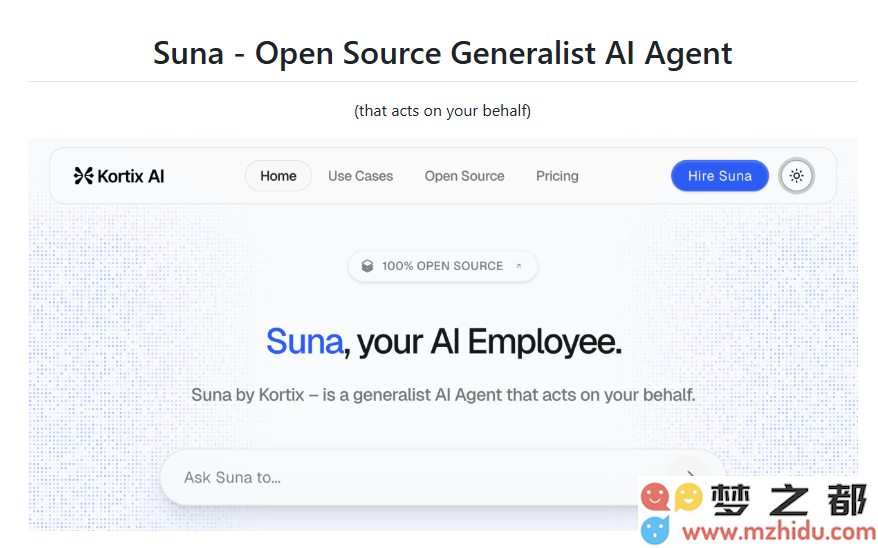Click the 梦之都 watermark text
The width and height of the screenshot is (878, 548).
click(x=788, y=500)
